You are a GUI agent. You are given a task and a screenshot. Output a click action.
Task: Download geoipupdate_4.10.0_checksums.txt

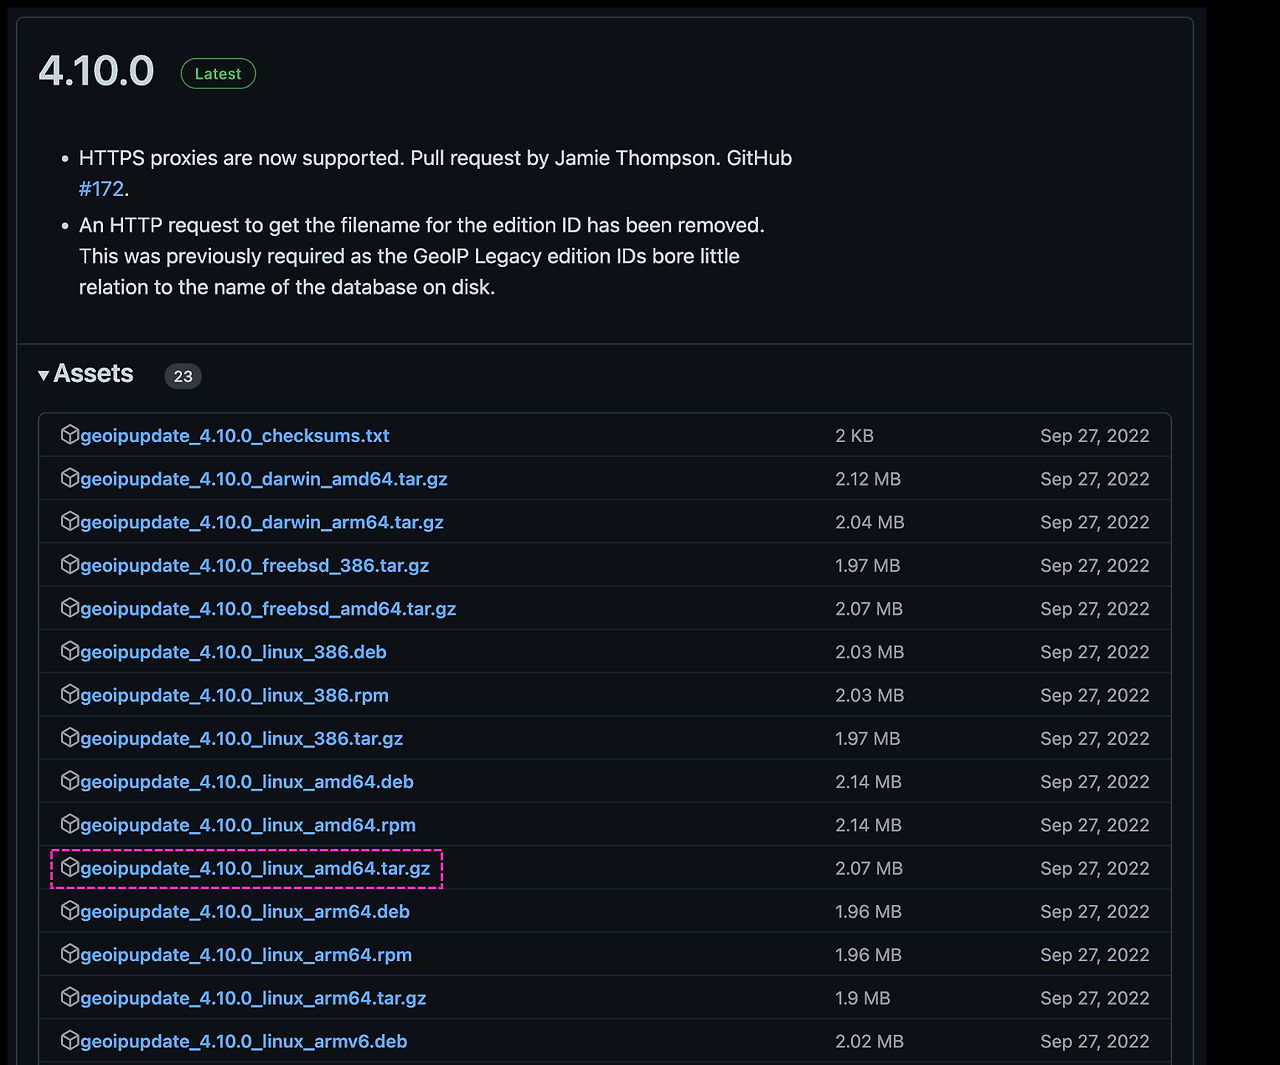click(x=235, y=436)
